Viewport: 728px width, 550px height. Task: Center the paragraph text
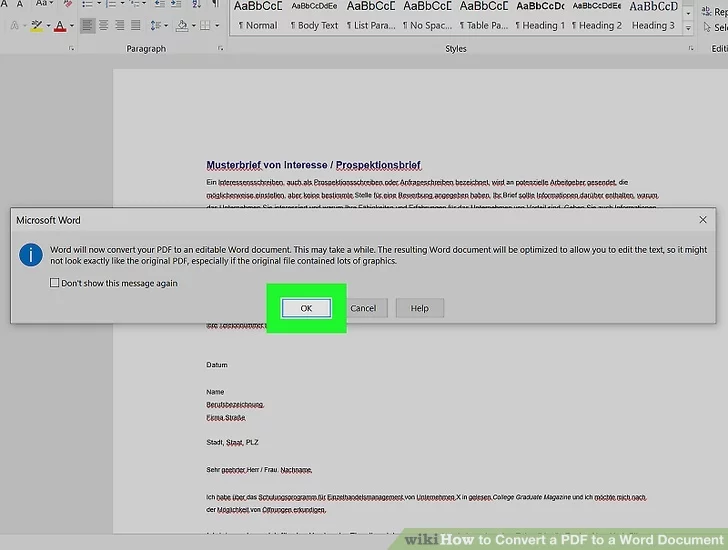click(104, 25)
